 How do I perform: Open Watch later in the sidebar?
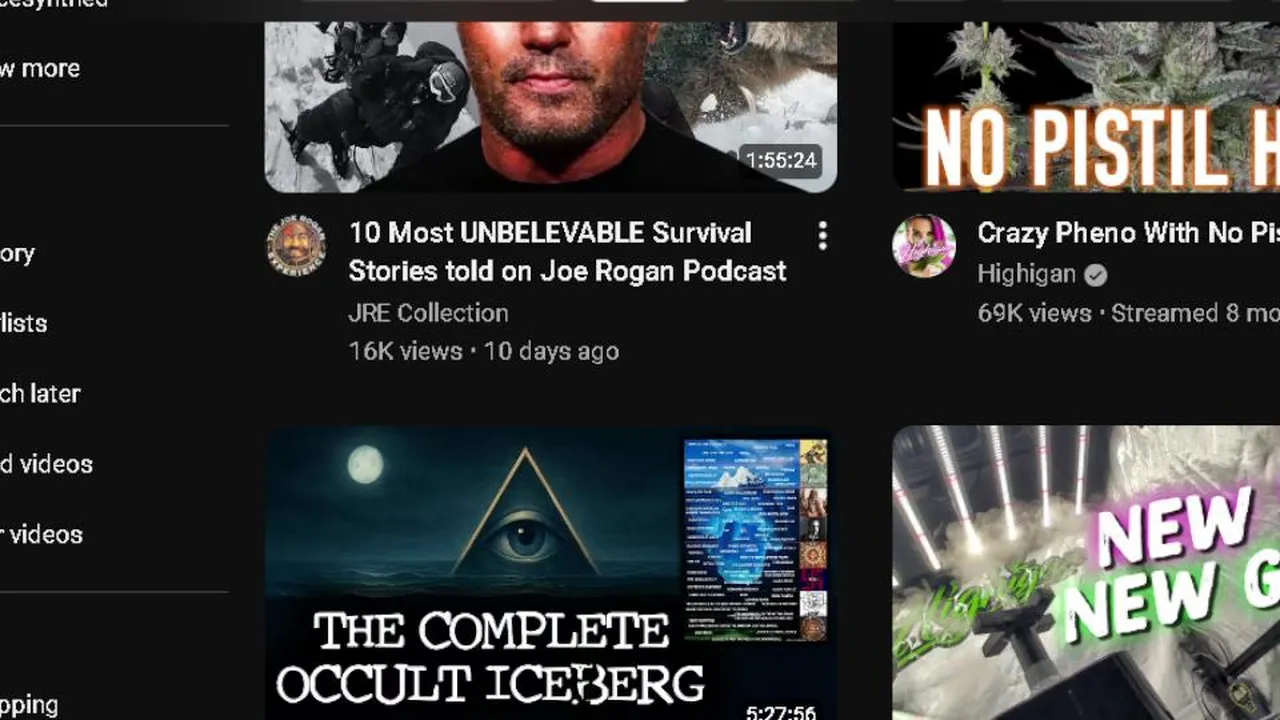pos(40,394)
